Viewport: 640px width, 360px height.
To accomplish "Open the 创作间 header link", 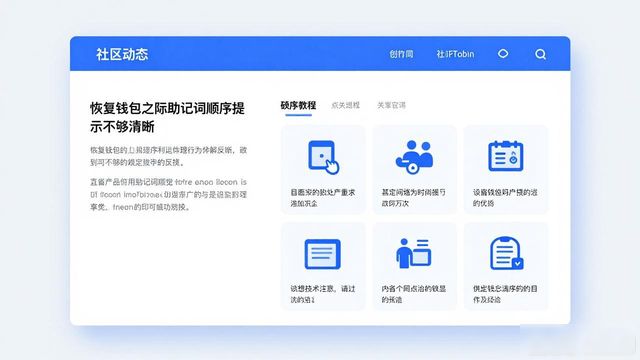I will [x=401, y=54].
